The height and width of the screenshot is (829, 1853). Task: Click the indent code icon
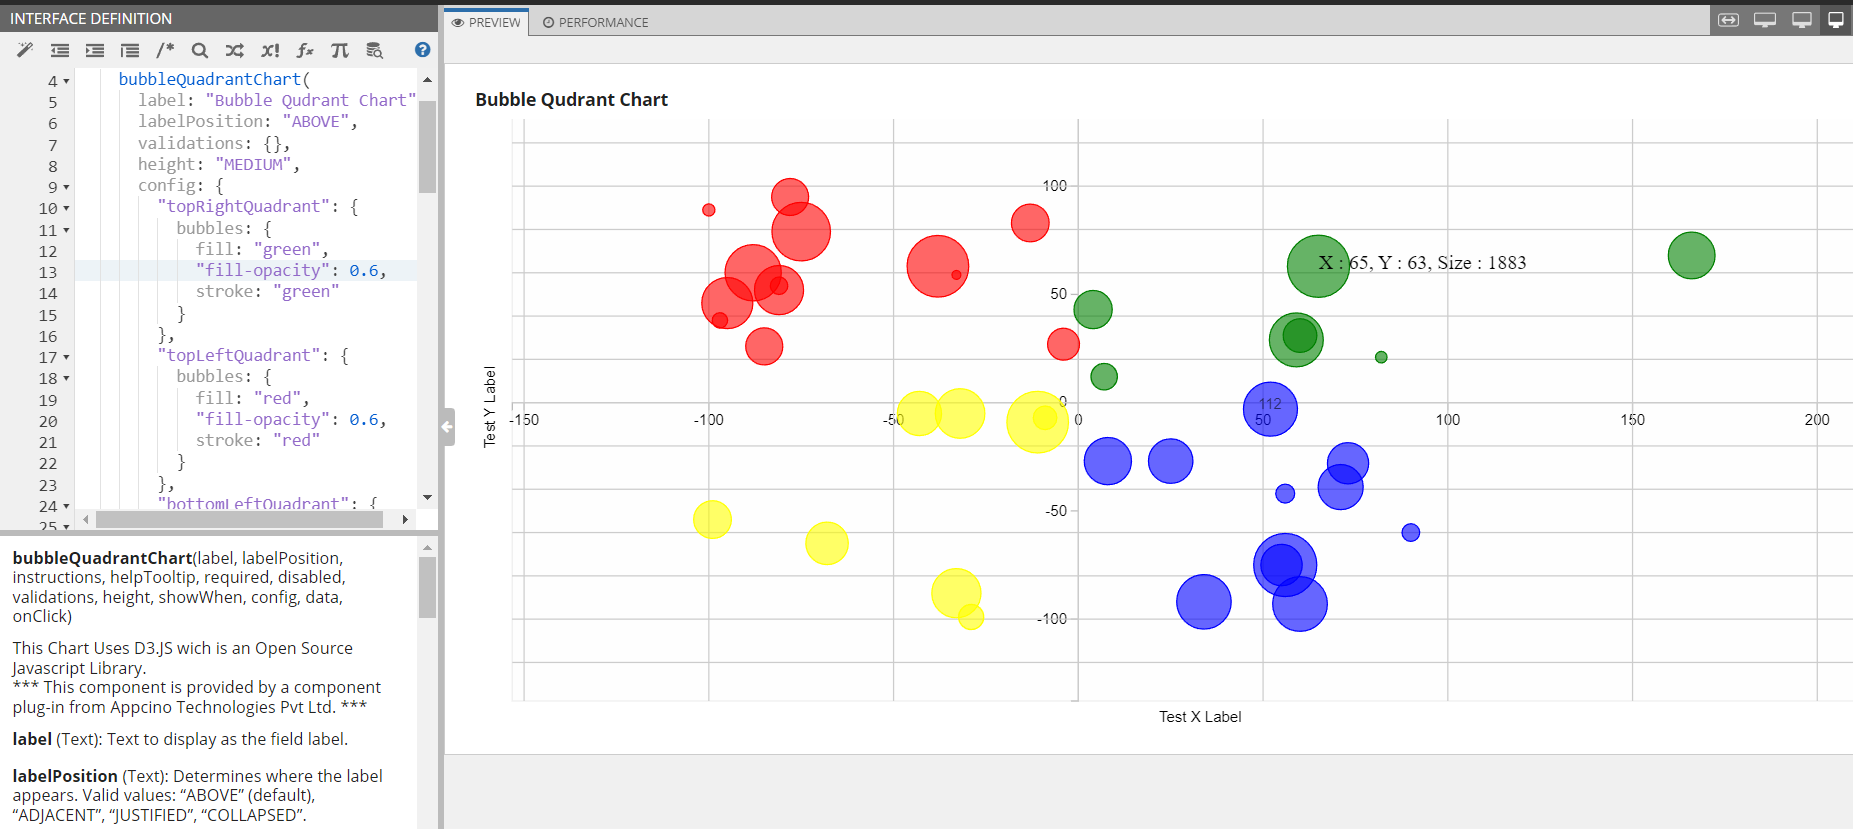coord(95,50)
